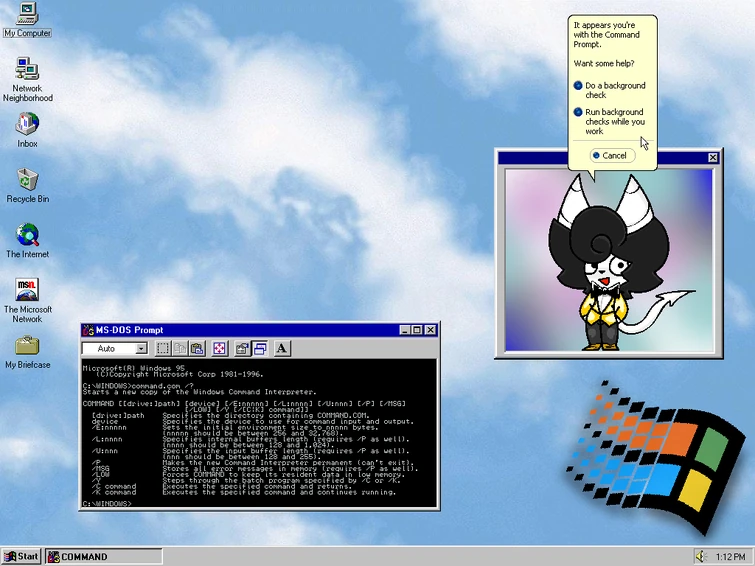Image resolution: width=755 pixels, height=566 pixels.
Task: Click the MS-DOS Prompt title bar text
Action: (x=130, y=330)
